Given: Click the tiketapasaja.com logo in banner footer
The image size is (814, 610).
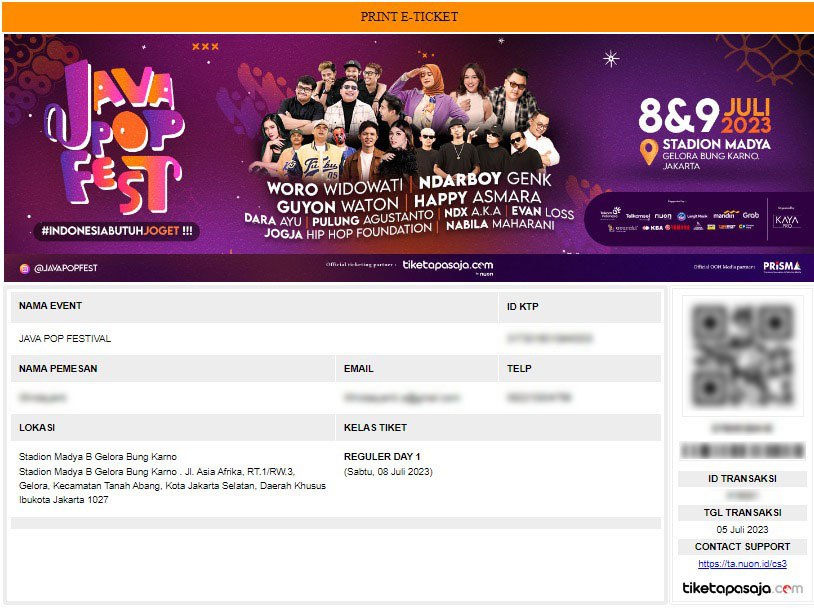Looking at the screenshot, I should coord(447,266).
